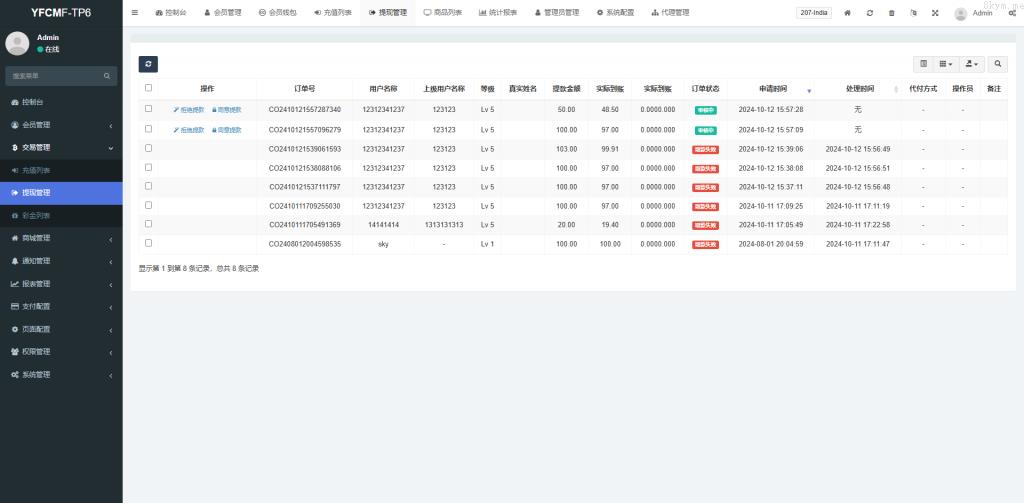Click 拒绝提款 link in the first row

[188, 110]
